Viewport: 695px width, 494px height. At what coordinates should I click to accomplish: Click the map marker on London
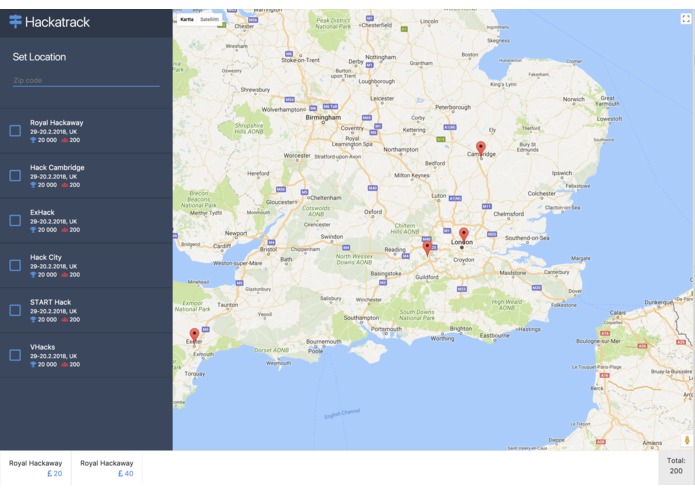point(464,235)
